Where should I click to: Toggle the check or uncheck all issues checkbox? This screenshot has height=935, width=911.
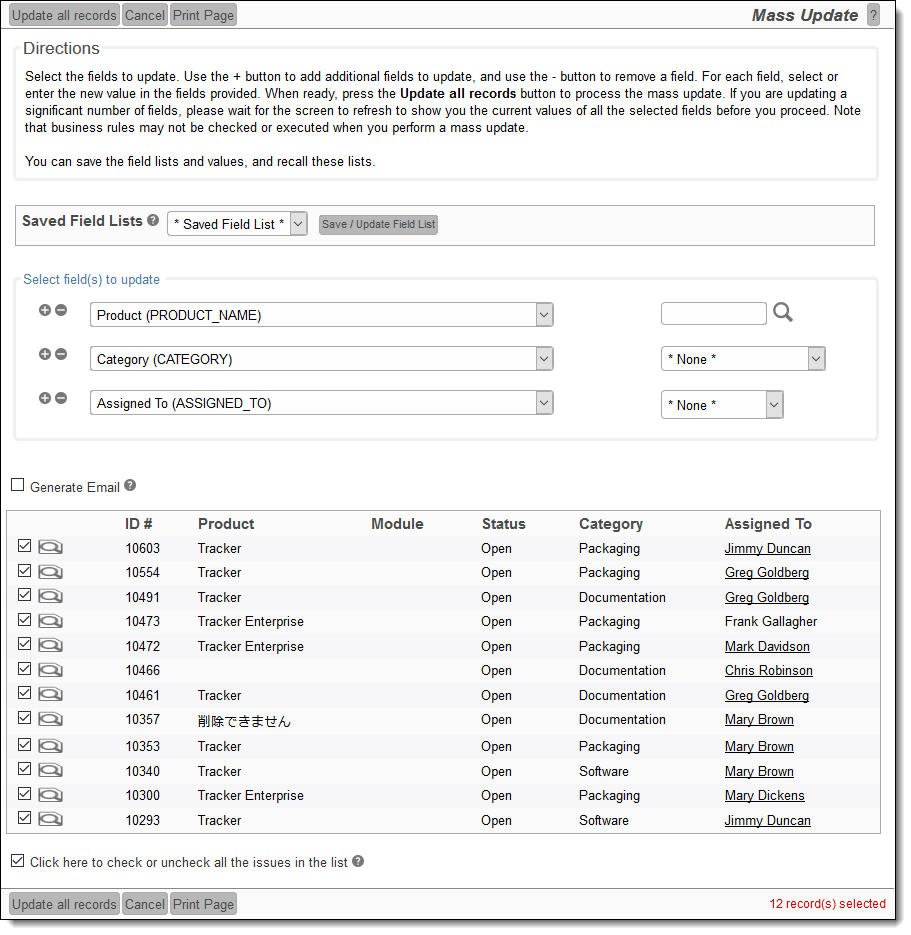(x=18, y=860)
